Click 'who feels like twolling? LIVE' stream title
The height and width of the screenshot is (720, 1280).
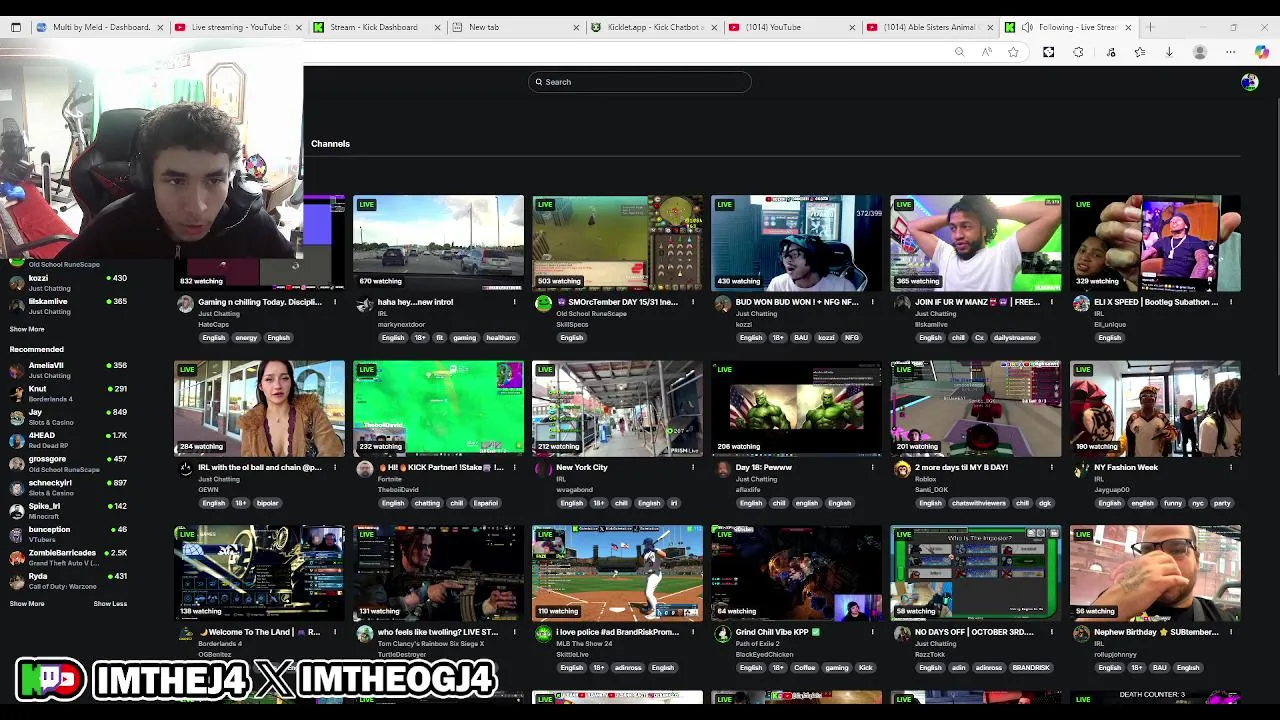click(438, 632)
